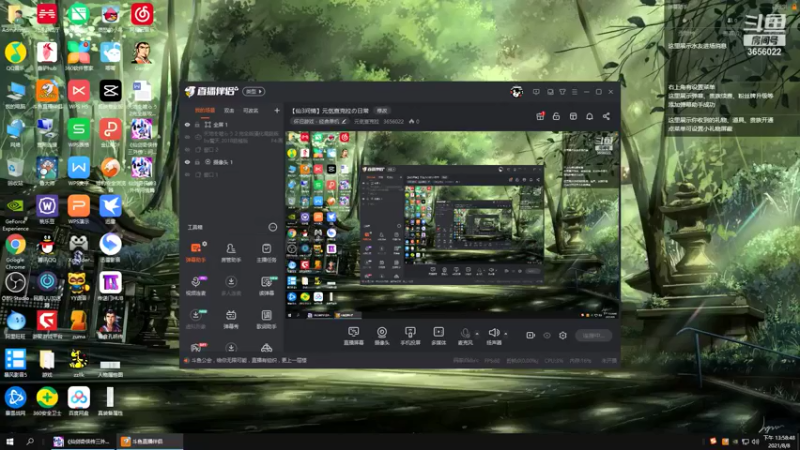Click the unlocked padlock icon above preview

pyautogui.click(x=556, y=116)
